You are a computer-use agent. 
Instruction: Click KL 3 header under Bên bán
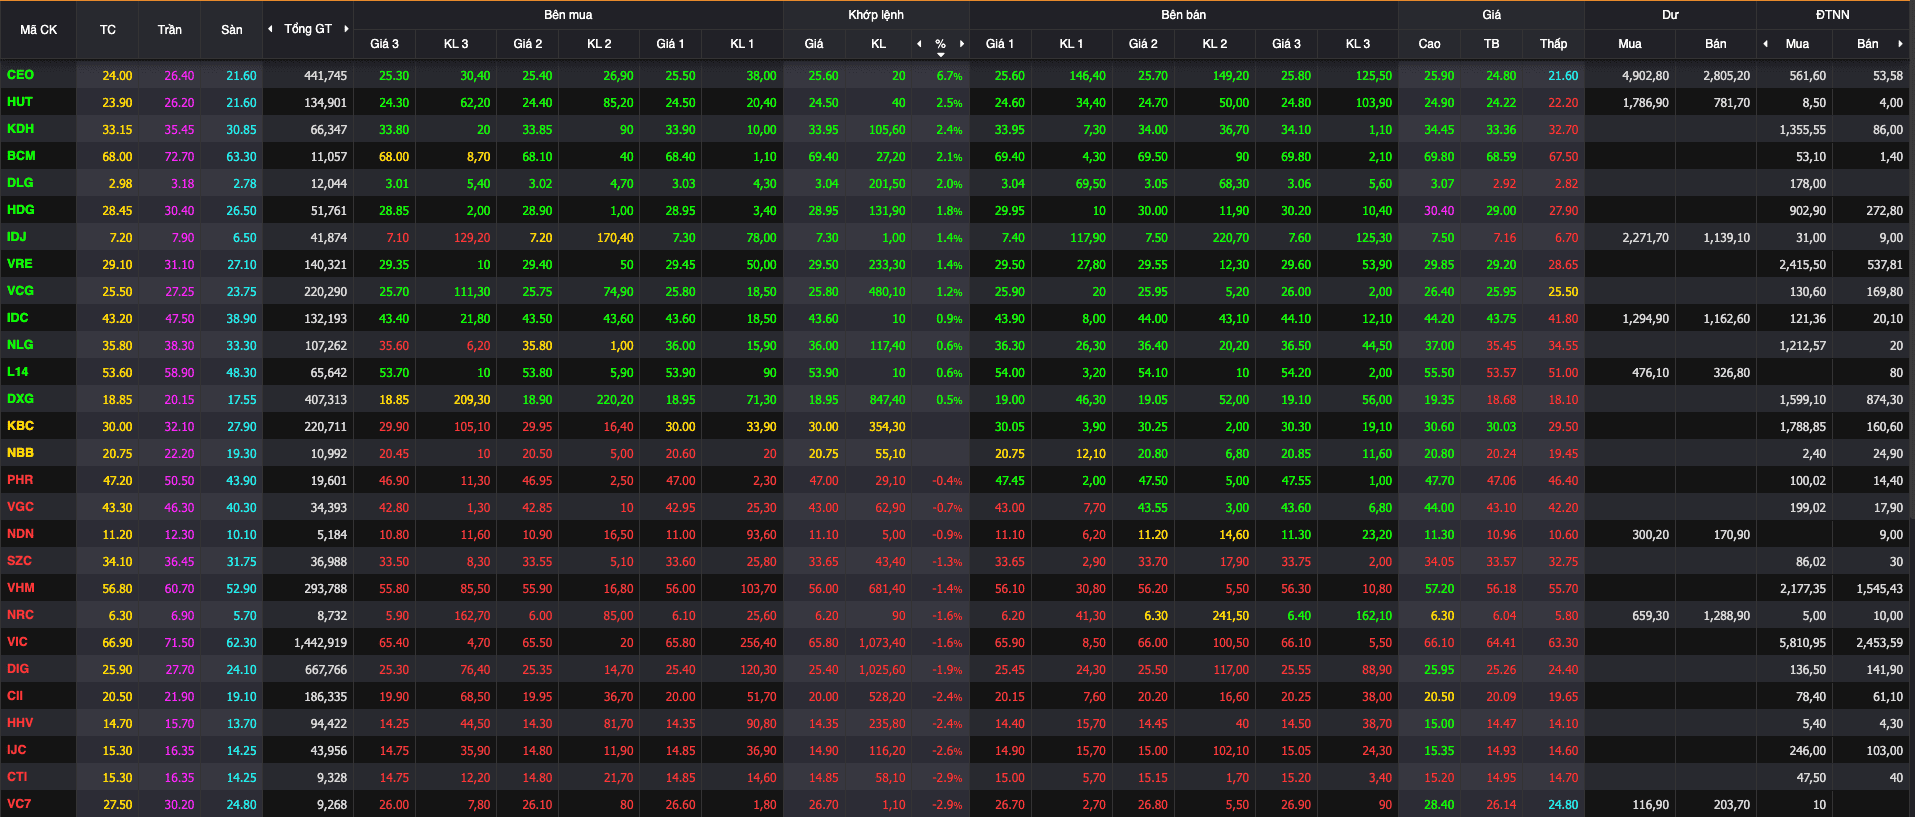[x=1358, y=44]
